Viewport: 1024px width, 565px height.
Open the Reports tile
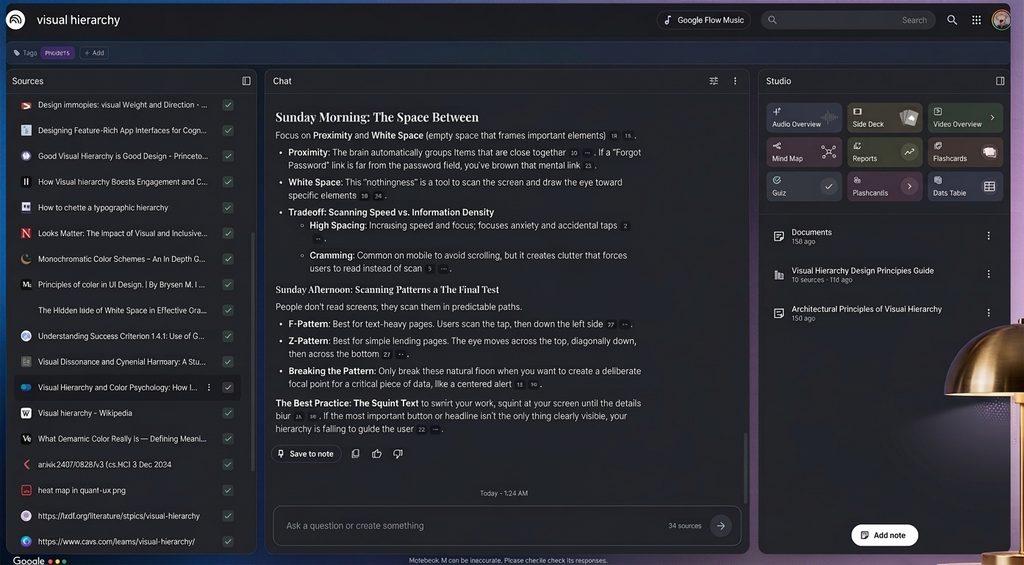coord(884,152)
